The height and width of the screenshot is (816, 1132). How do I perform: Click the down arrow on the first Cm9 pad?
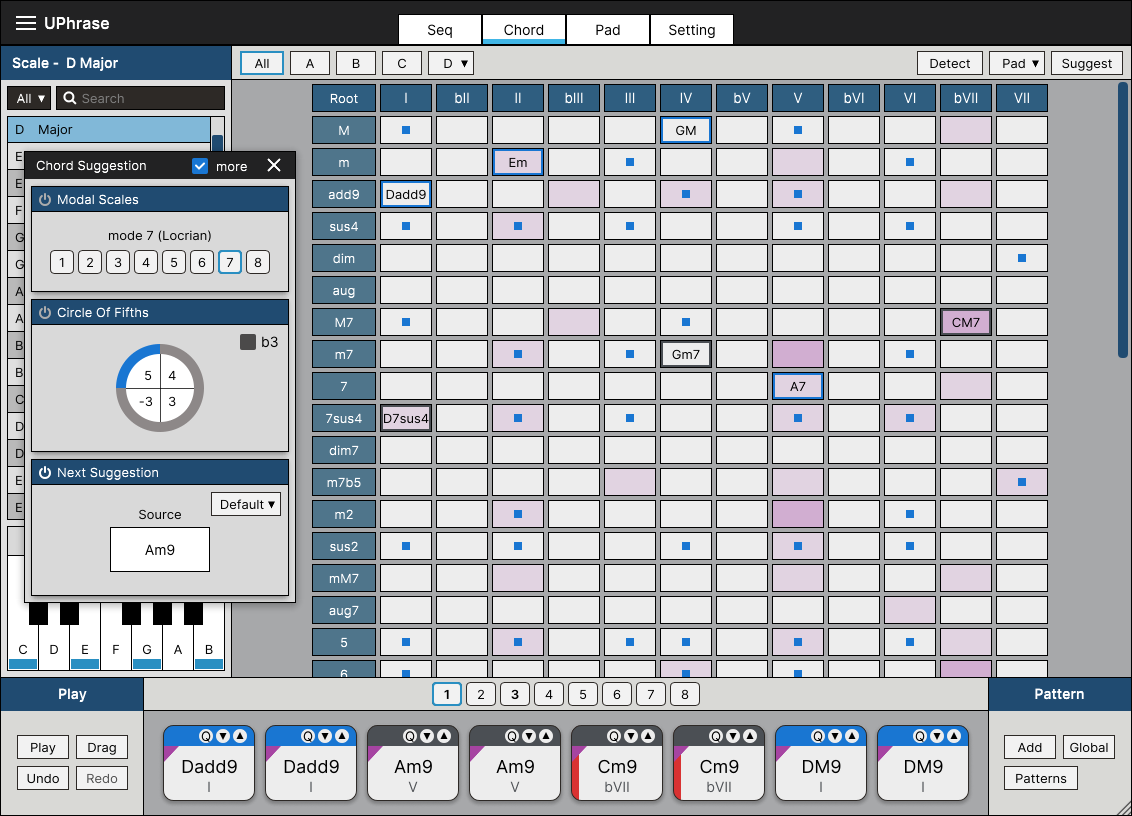point(631,736)
